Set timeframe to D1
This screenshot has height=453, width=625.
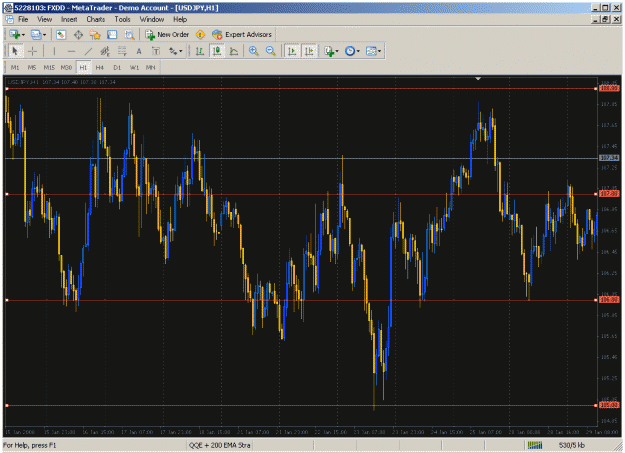(117, 67)
